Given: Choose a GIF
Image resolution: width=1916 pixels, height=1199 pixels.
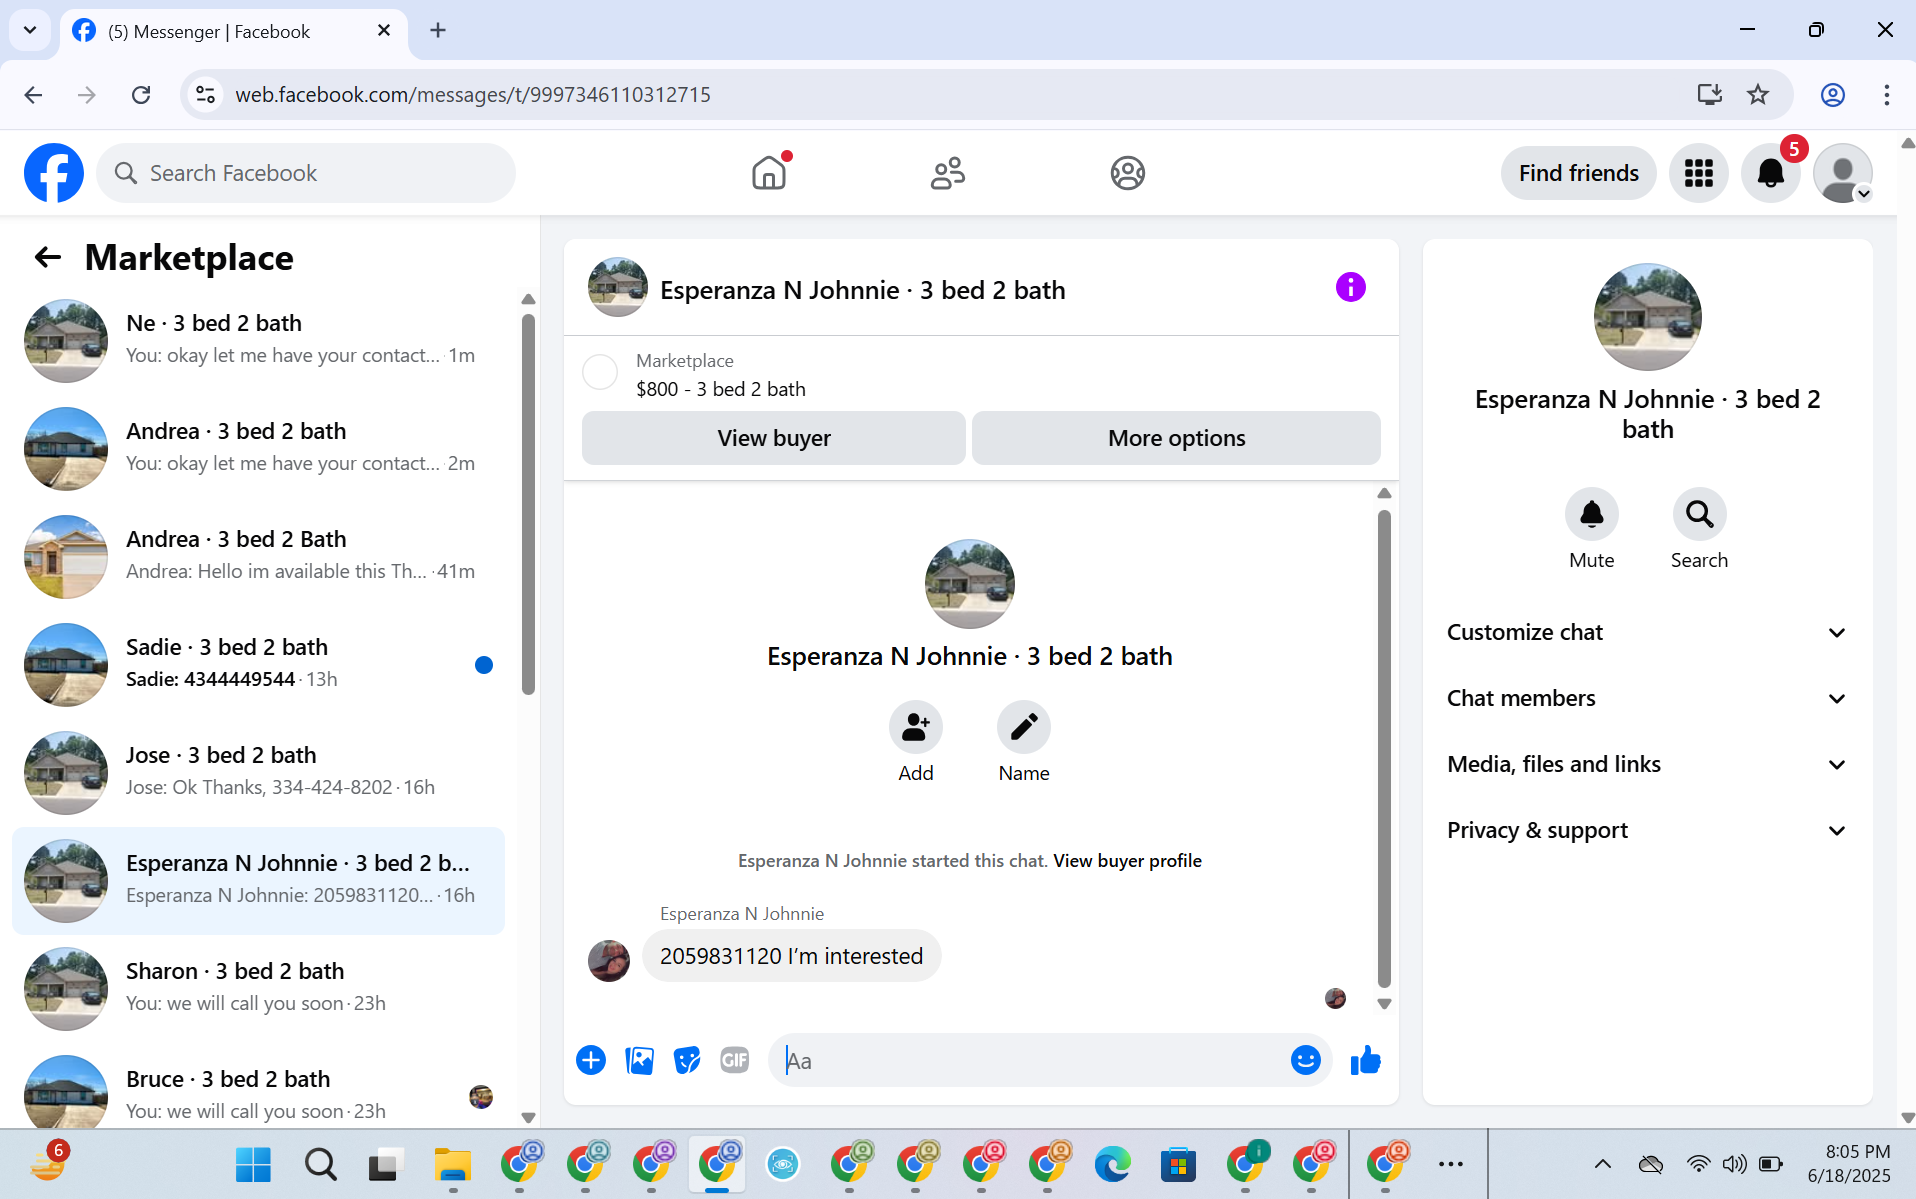Looking at the screenshot, I should pyautogui.click(x=735, y=1060).
